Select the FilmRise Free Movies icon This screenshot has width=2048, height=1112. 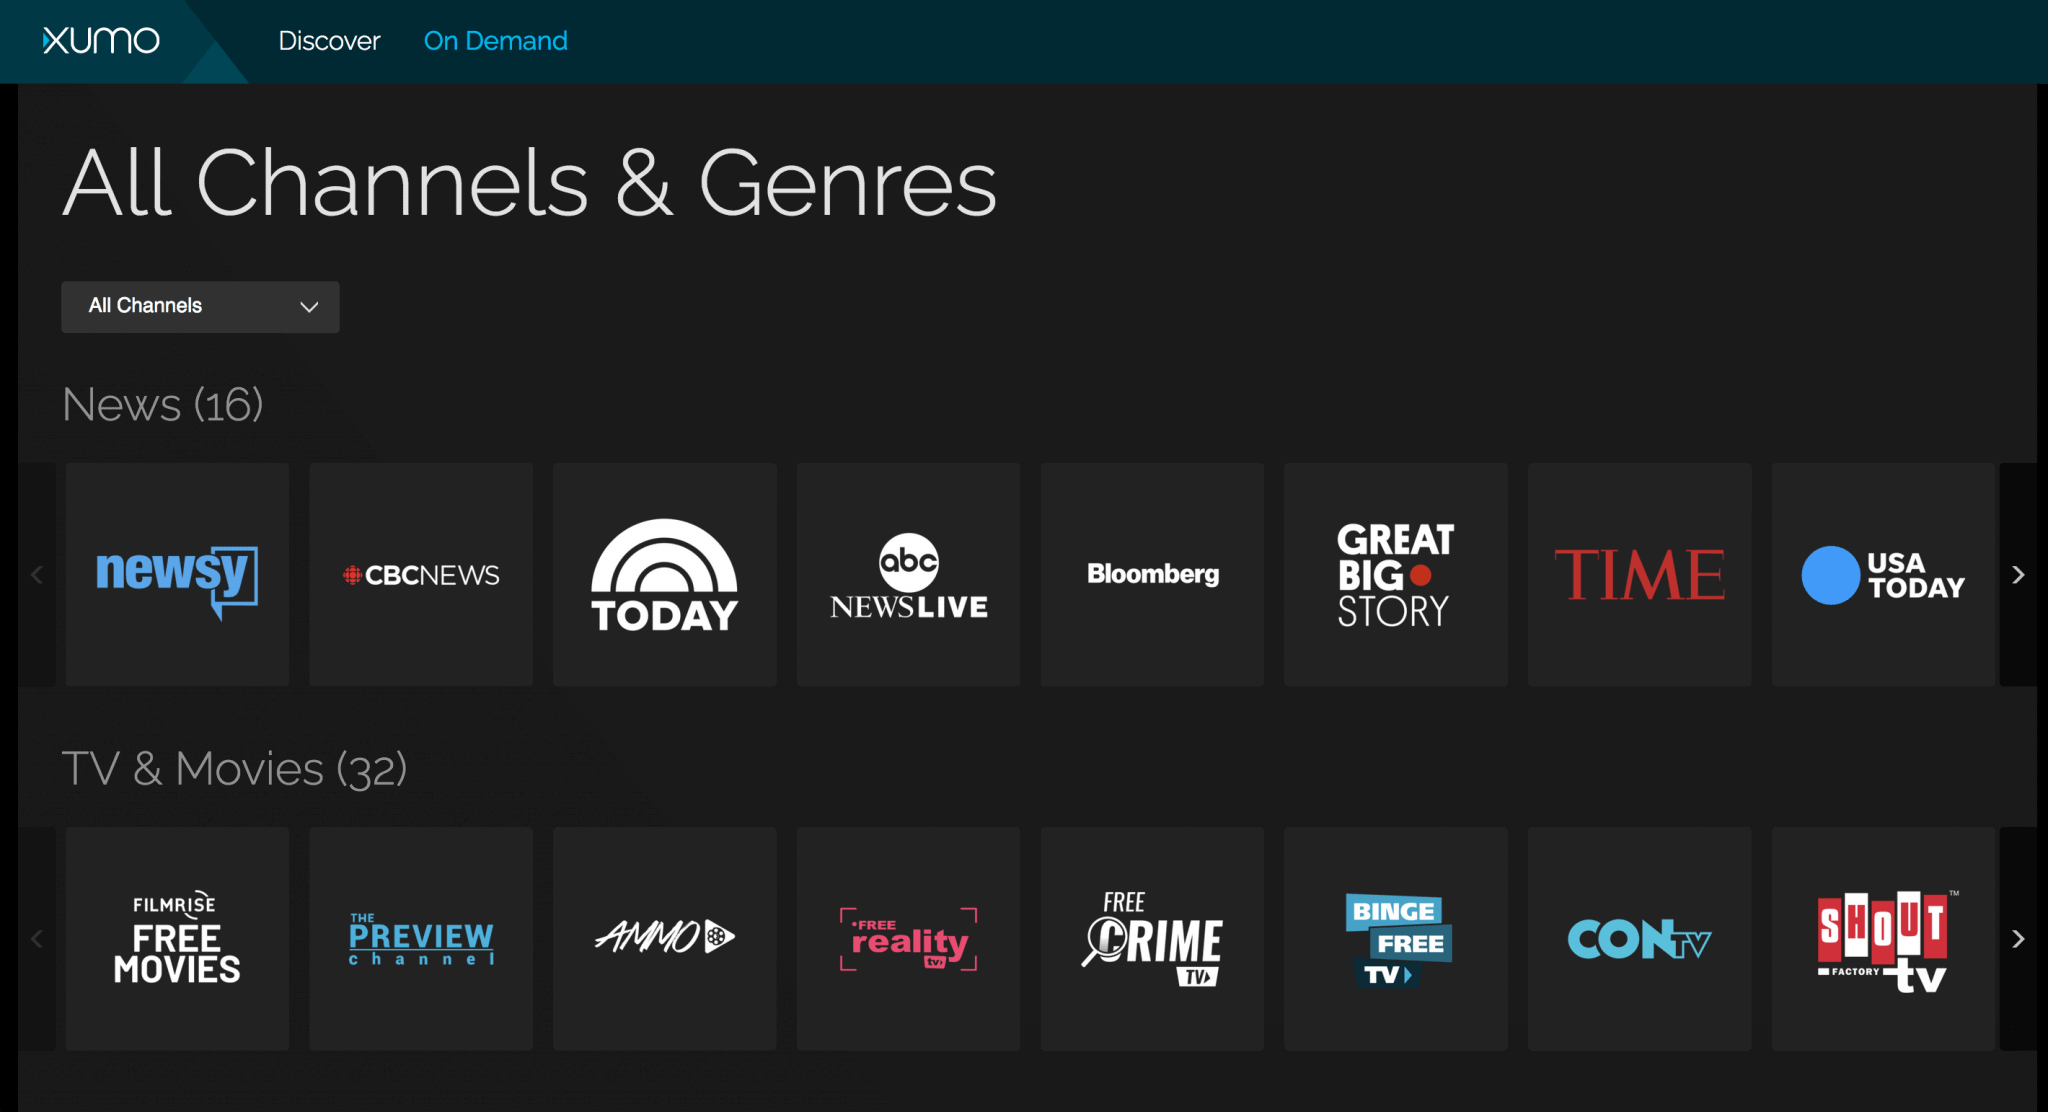tap(178, 937)
